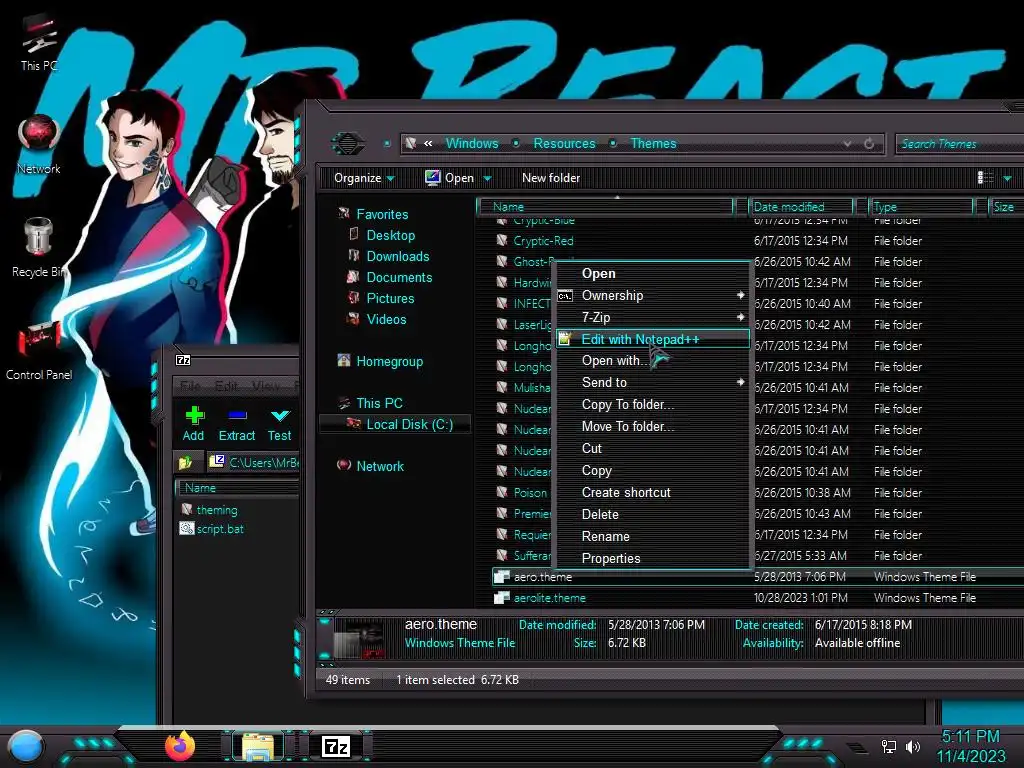Choose Cut in the context menu
The height and width of the screenshot is (768, 1024).
point(652,448)
